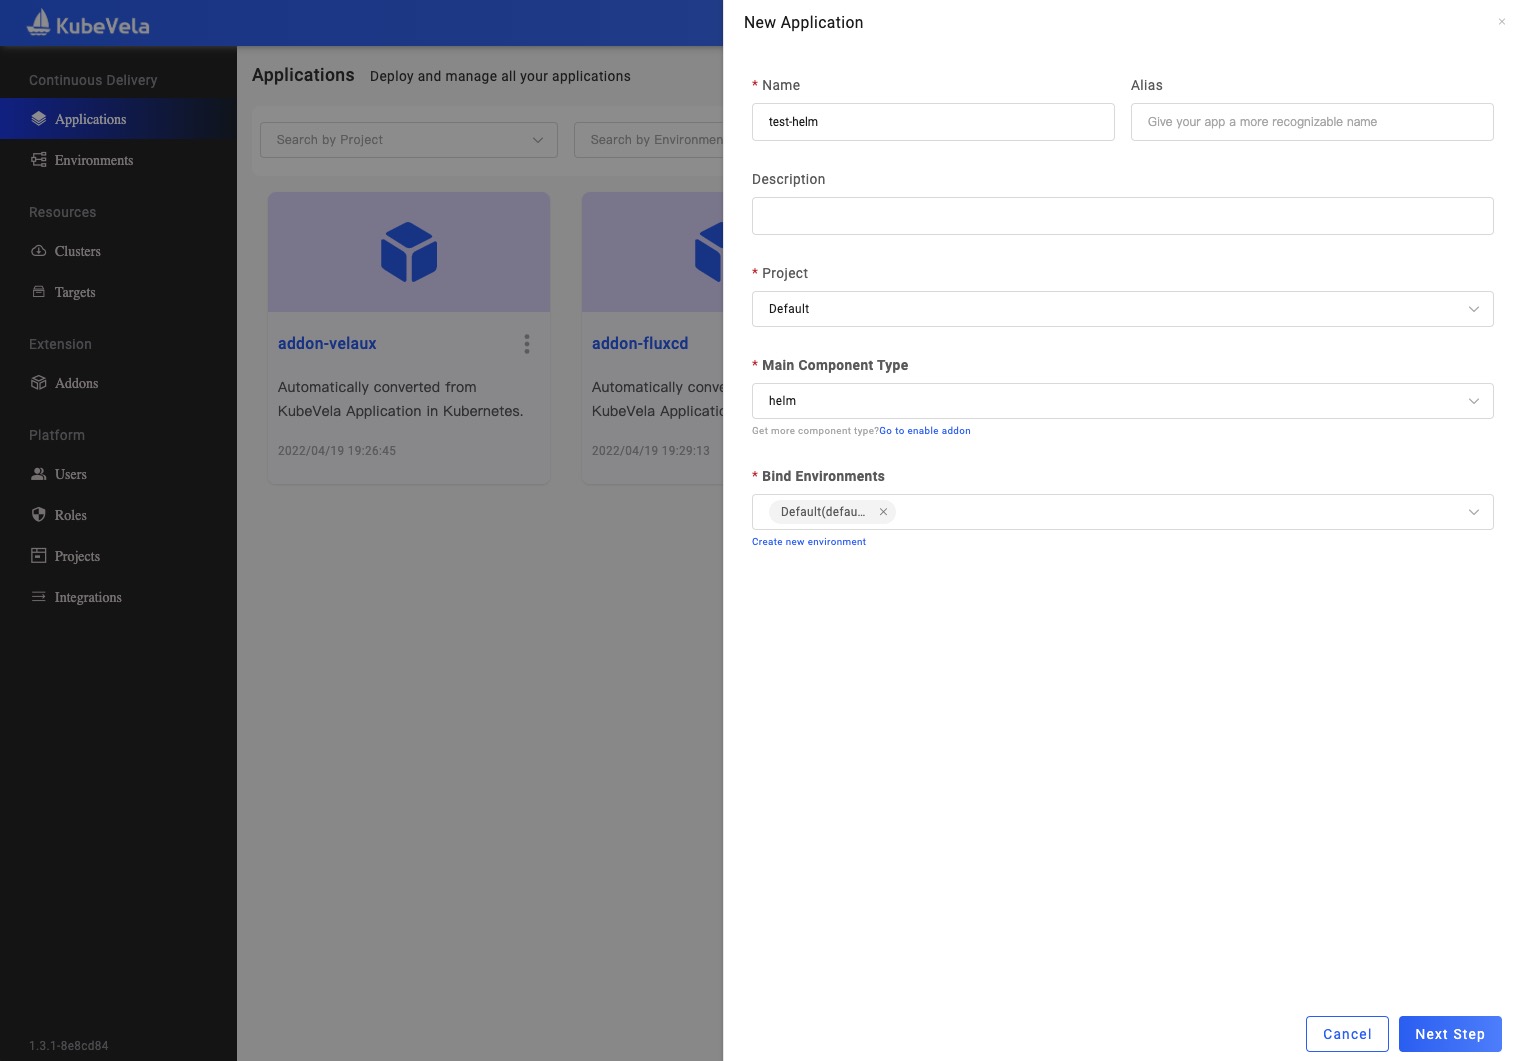Click the Environments icon in sidebar

point(39,160)
